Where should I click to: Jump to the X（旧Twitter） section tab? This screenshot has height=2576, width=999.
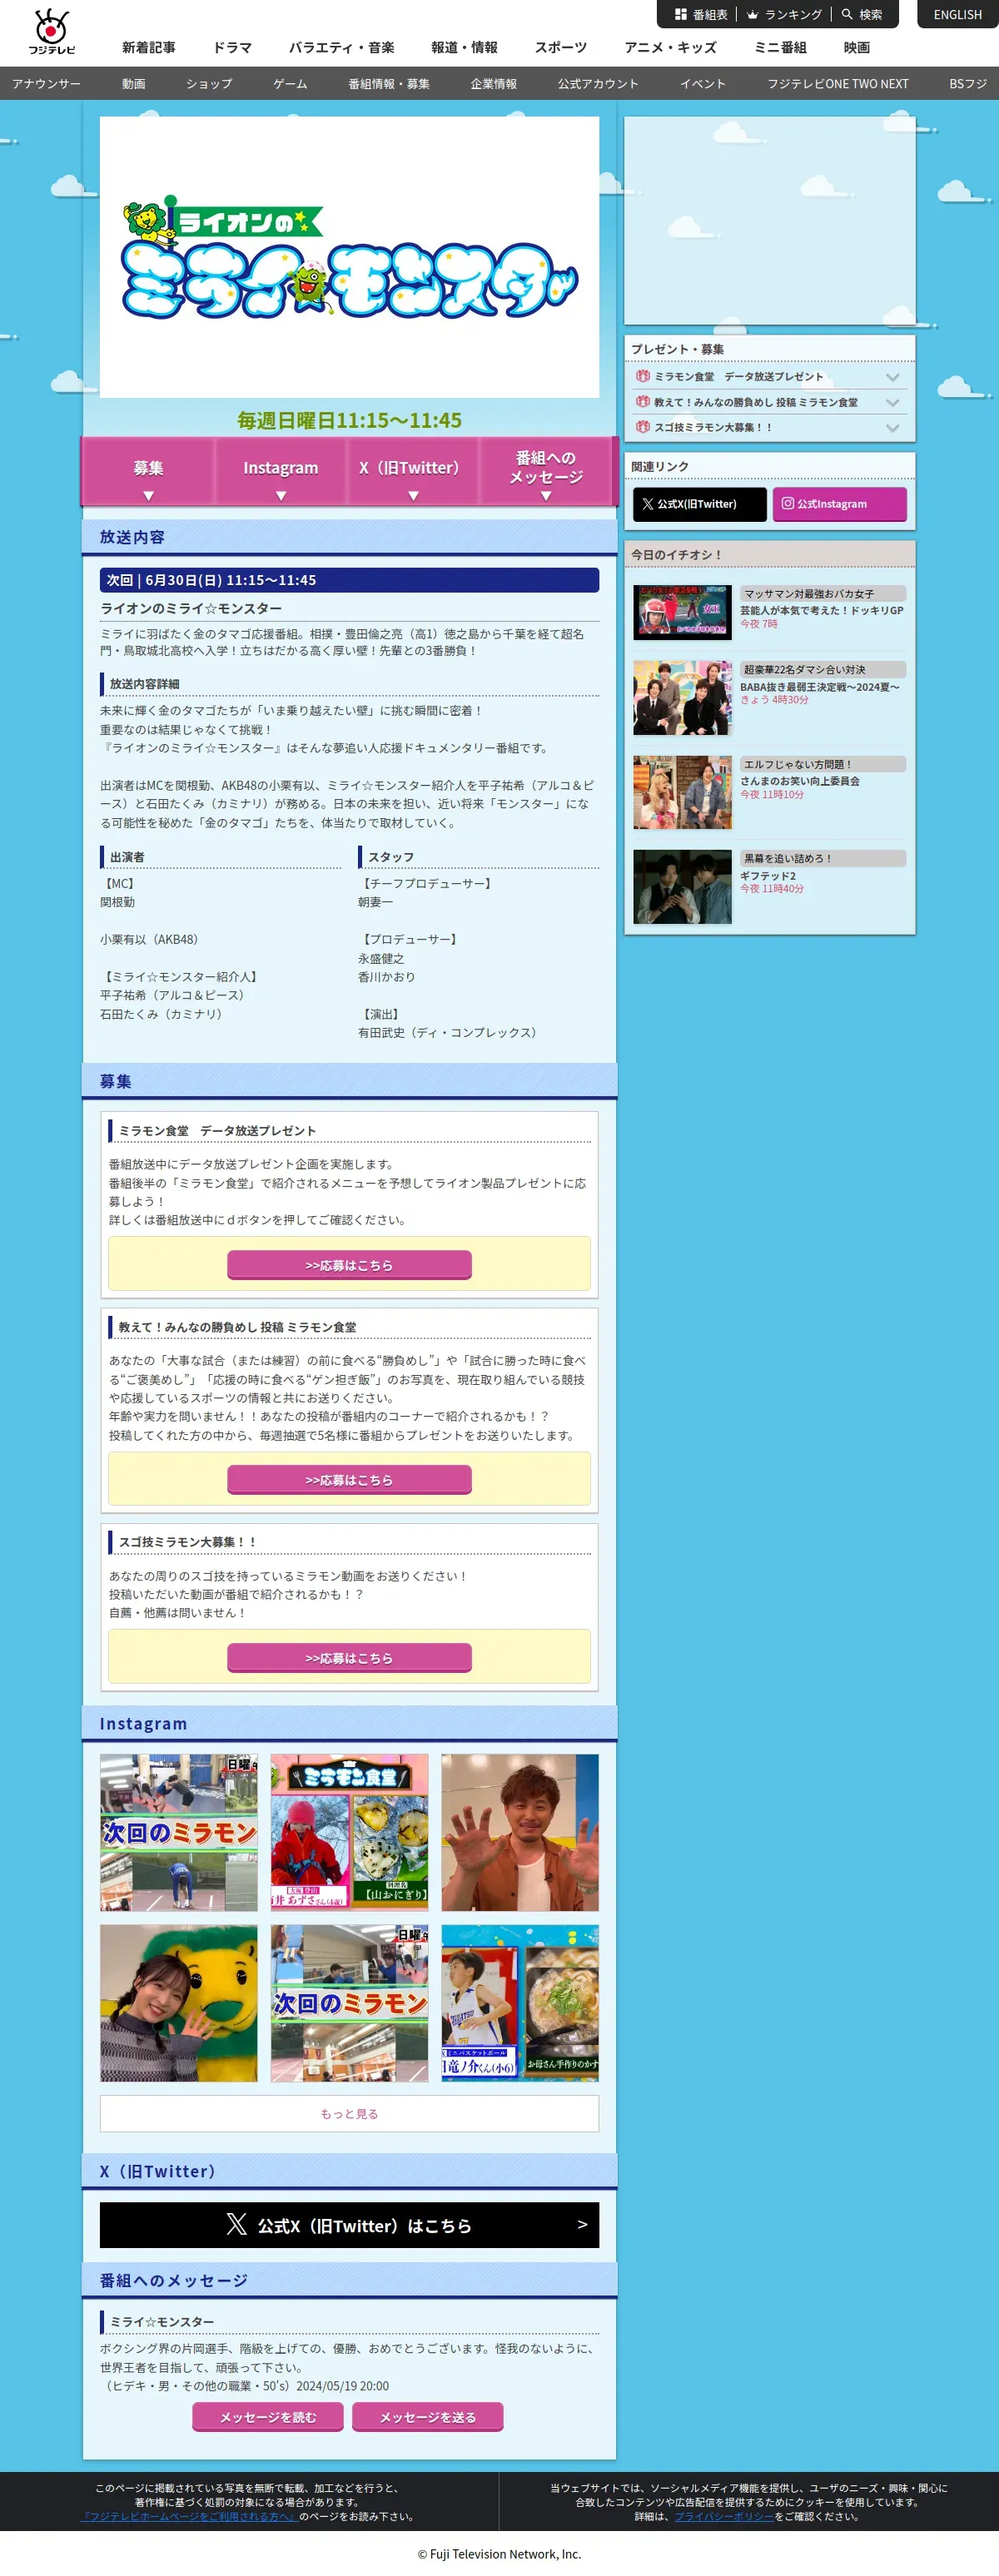coord(412,471)
